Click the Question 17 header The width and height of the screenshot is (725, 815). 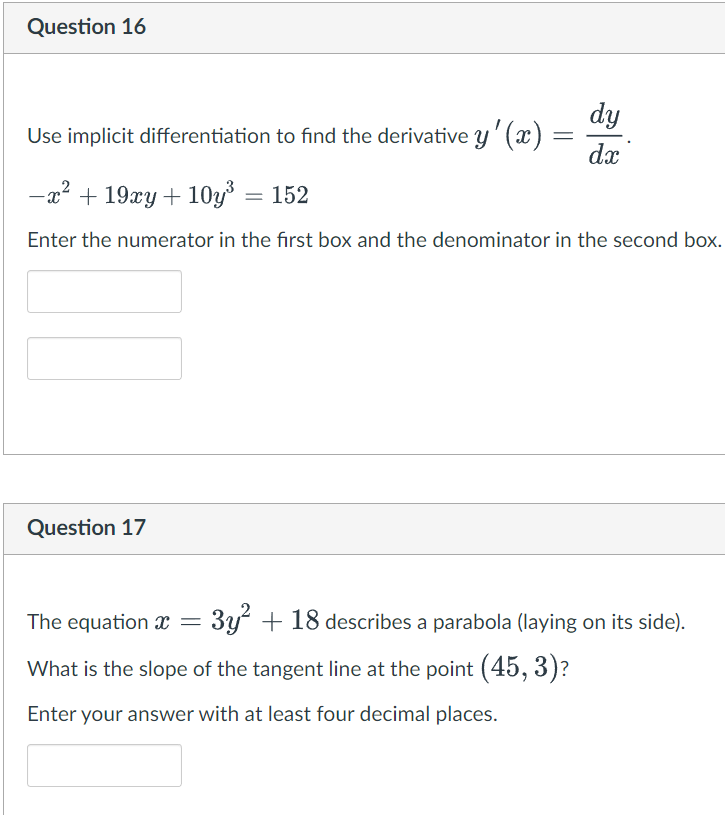[87, 528]
